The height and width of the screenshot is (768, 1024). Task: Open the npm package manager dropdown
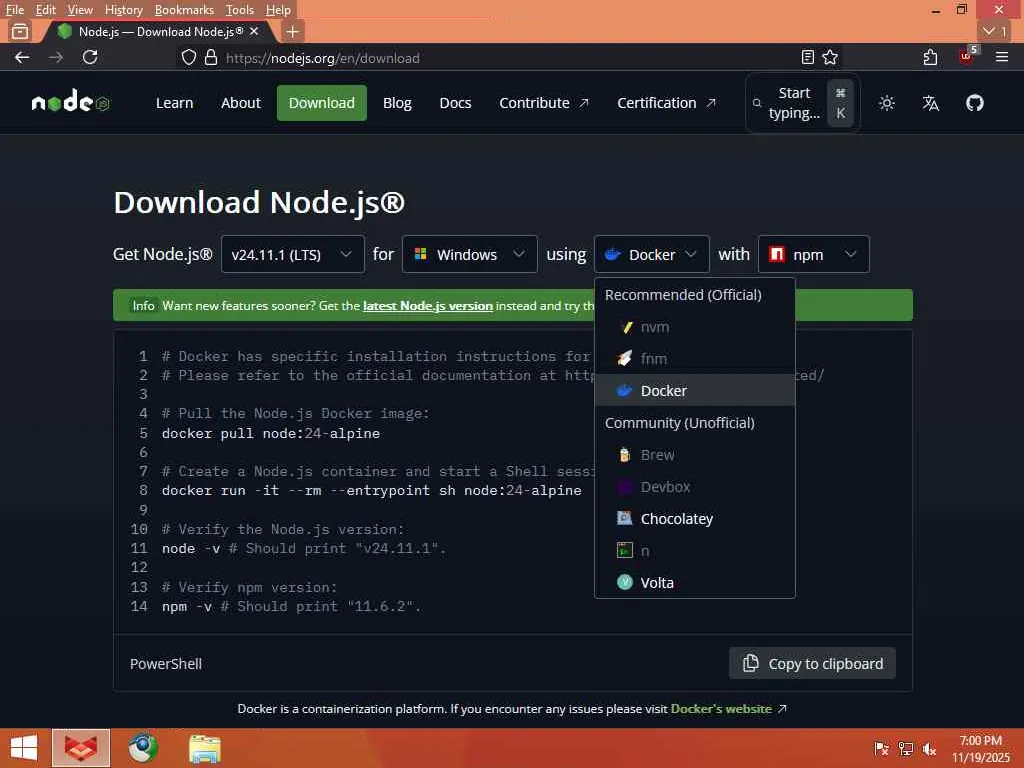coord(813,254)
